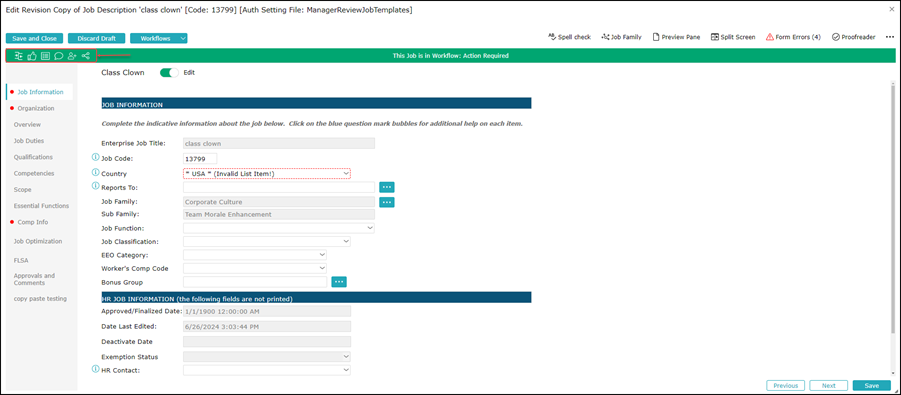Go to the Job Optimization section
This screenshot has width=901, height=395.
[38, 241]
